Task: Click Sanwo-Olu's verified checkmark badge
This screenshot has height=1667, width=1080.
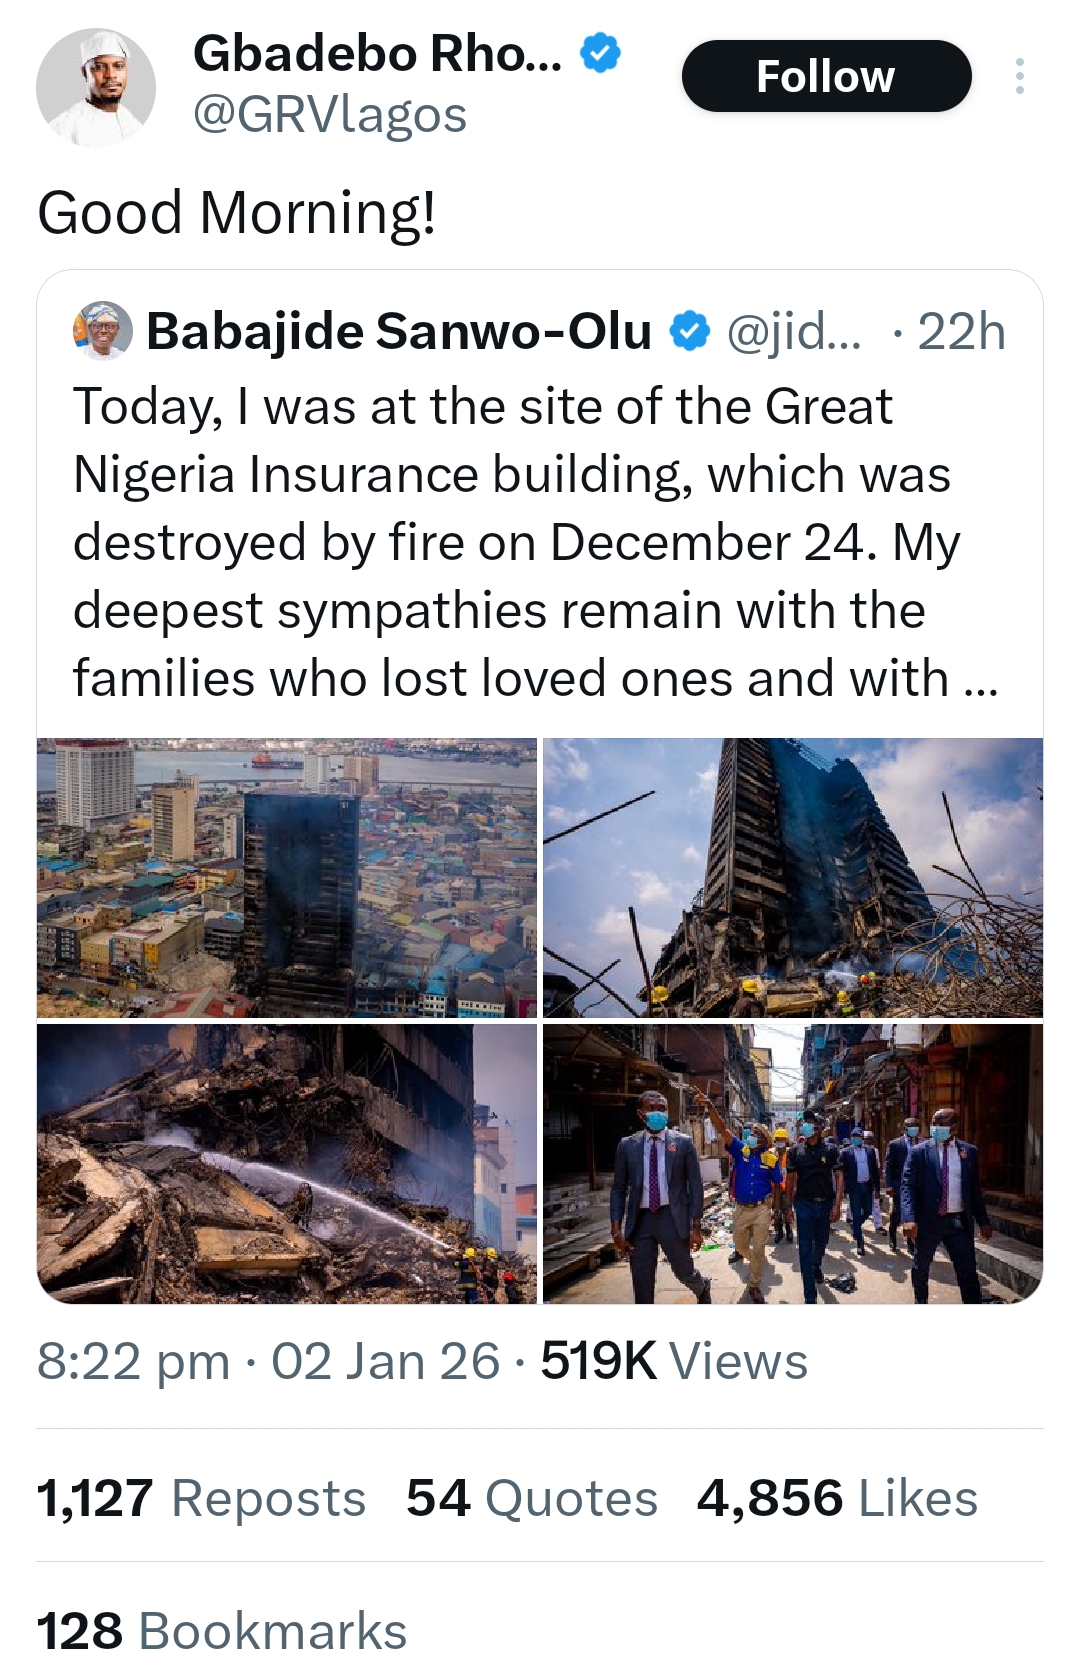Action: tap(689, 331)
